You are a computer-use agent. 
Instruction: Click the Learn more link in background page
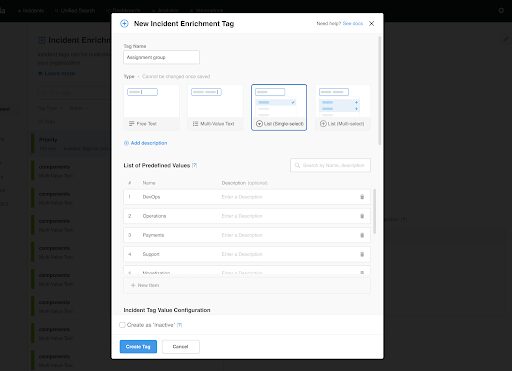pyautogui.click(x=57, y=73)
